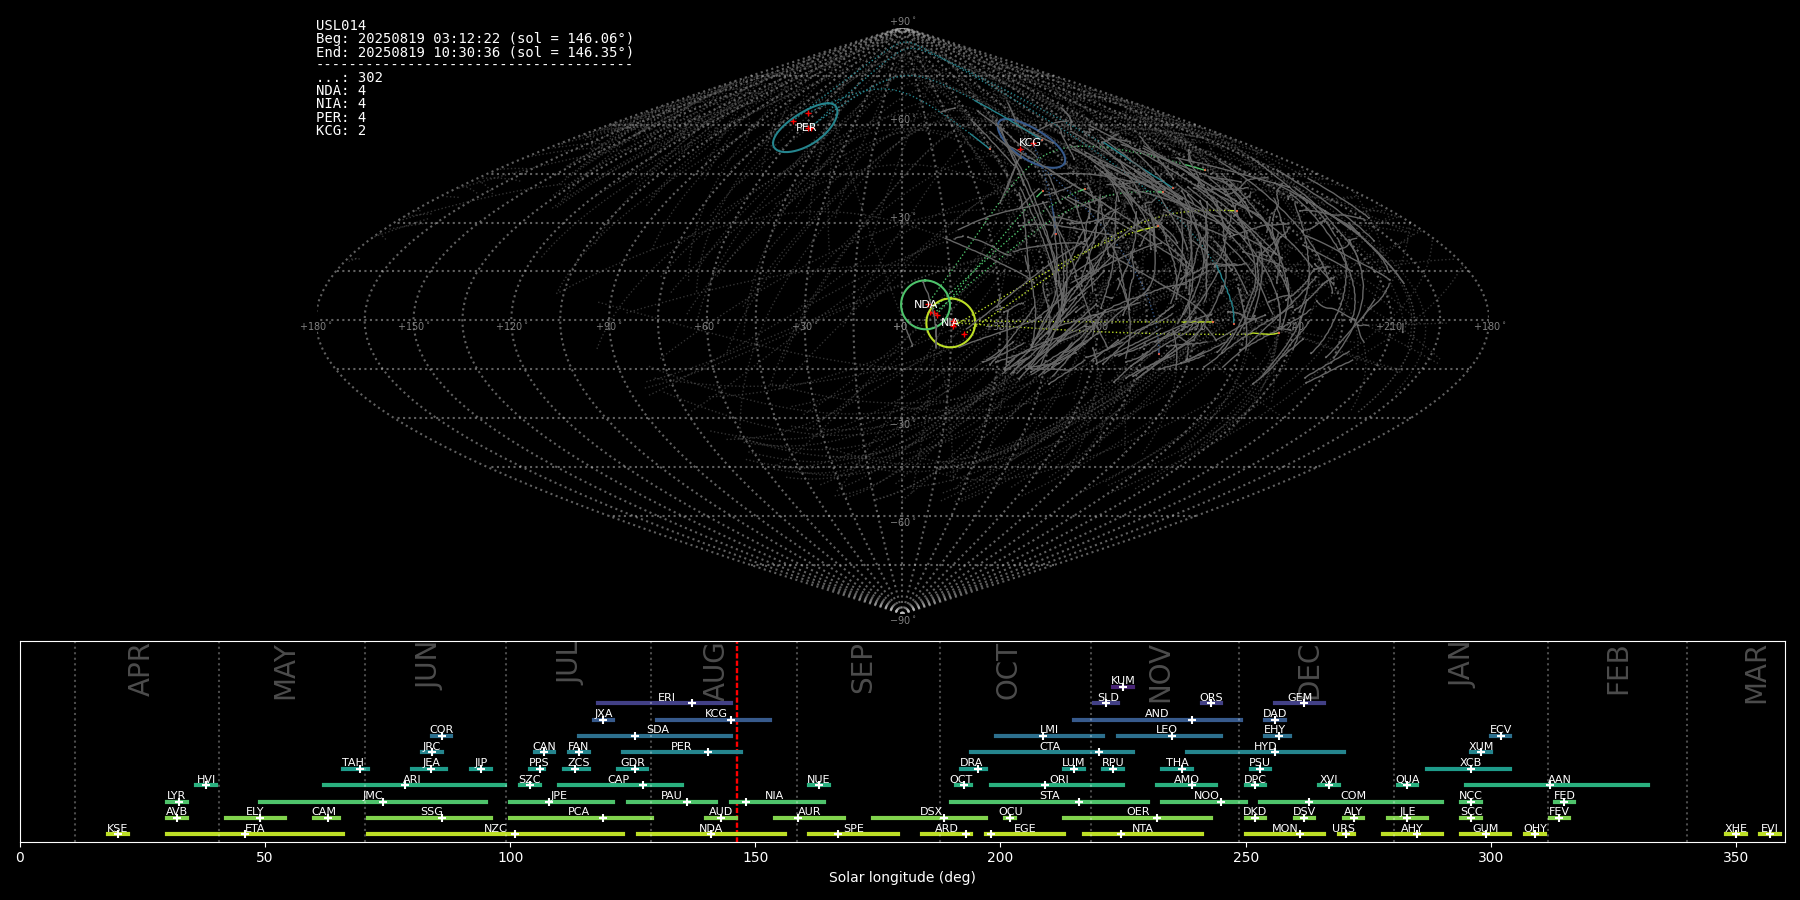Click the QUA shower marker in timeline
Screen dimensions: 1800x900
coord(1407,785)
